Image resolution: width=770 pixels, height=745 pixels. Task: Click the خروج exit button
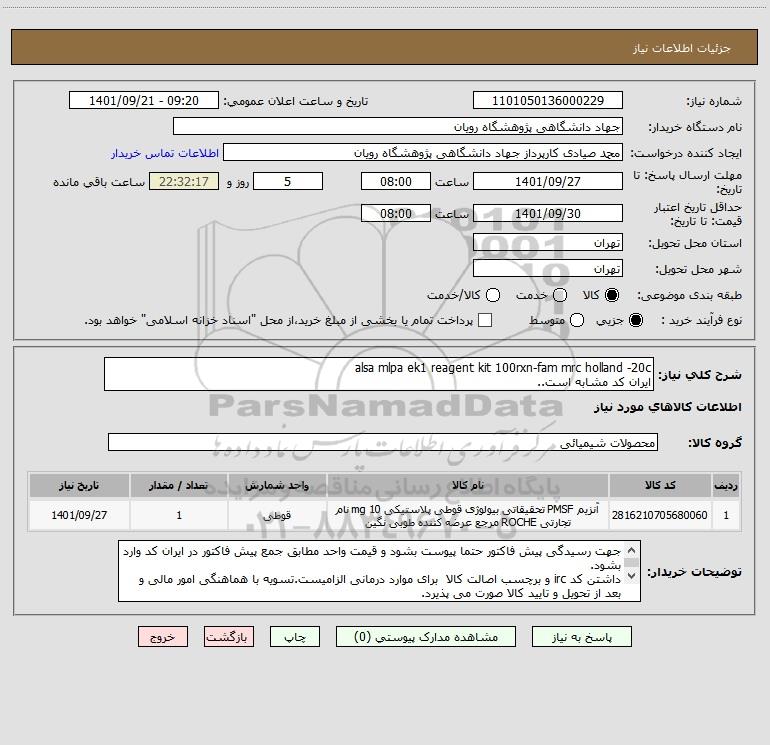[x=163, y=637]
